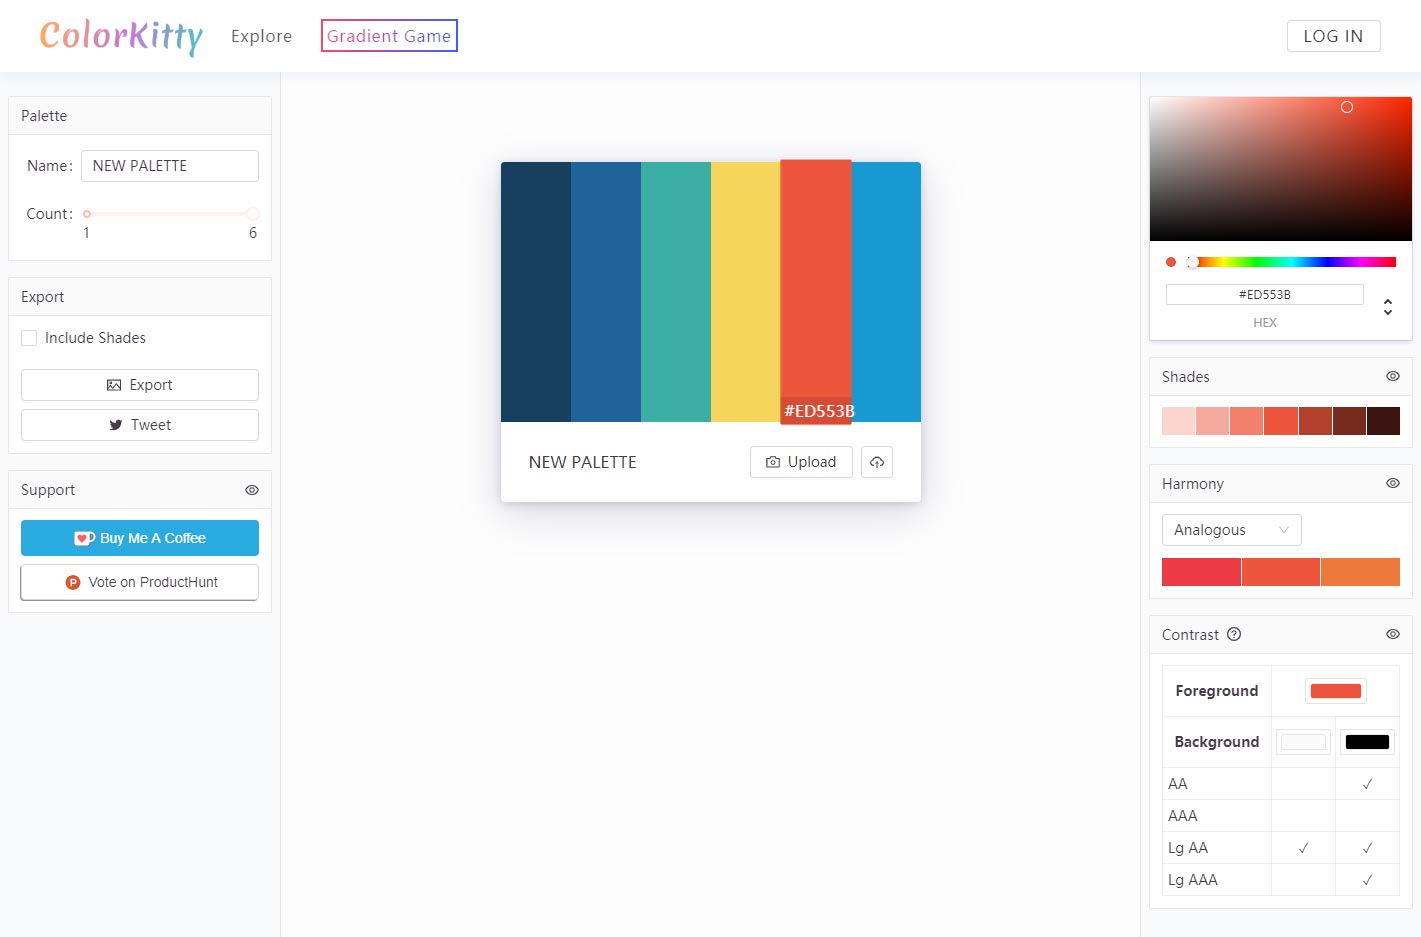Viewport: 1421px width, 937px height.
Task: Click the Upload image button
Action: pos(801,462)
